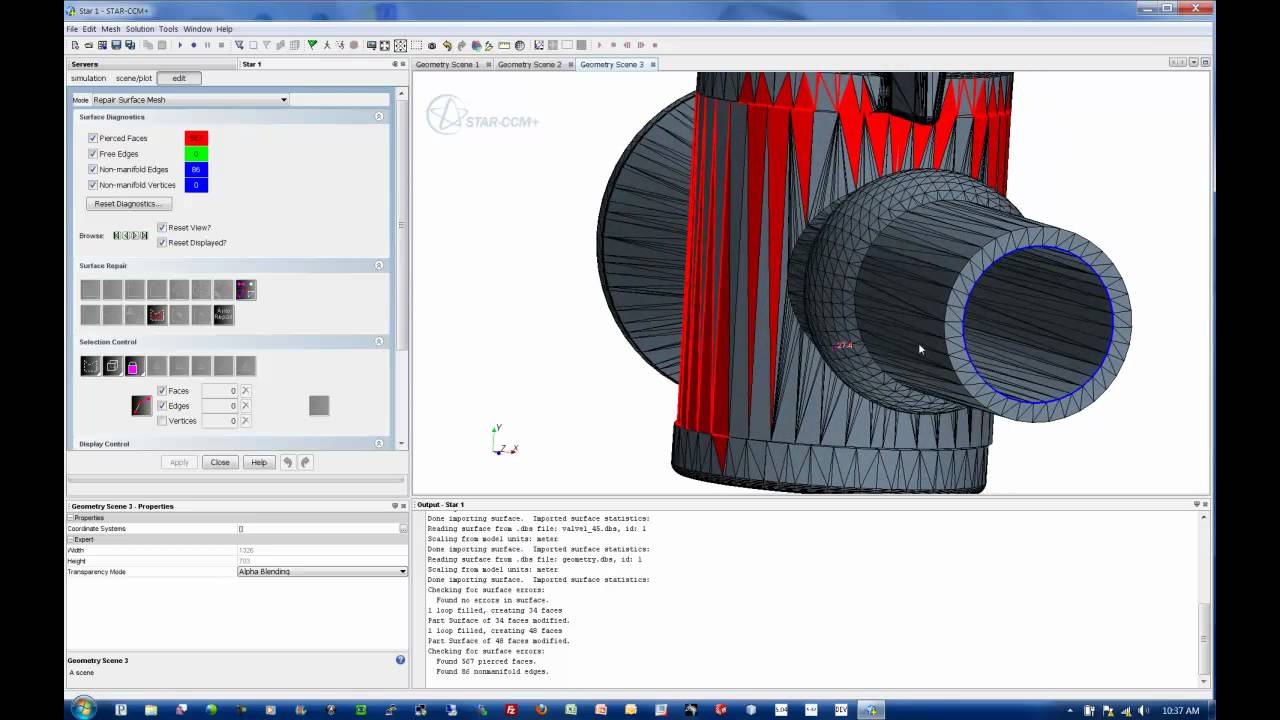
Task: Click the magenta-dotted surface repair icon
Action: click(246, 290)
